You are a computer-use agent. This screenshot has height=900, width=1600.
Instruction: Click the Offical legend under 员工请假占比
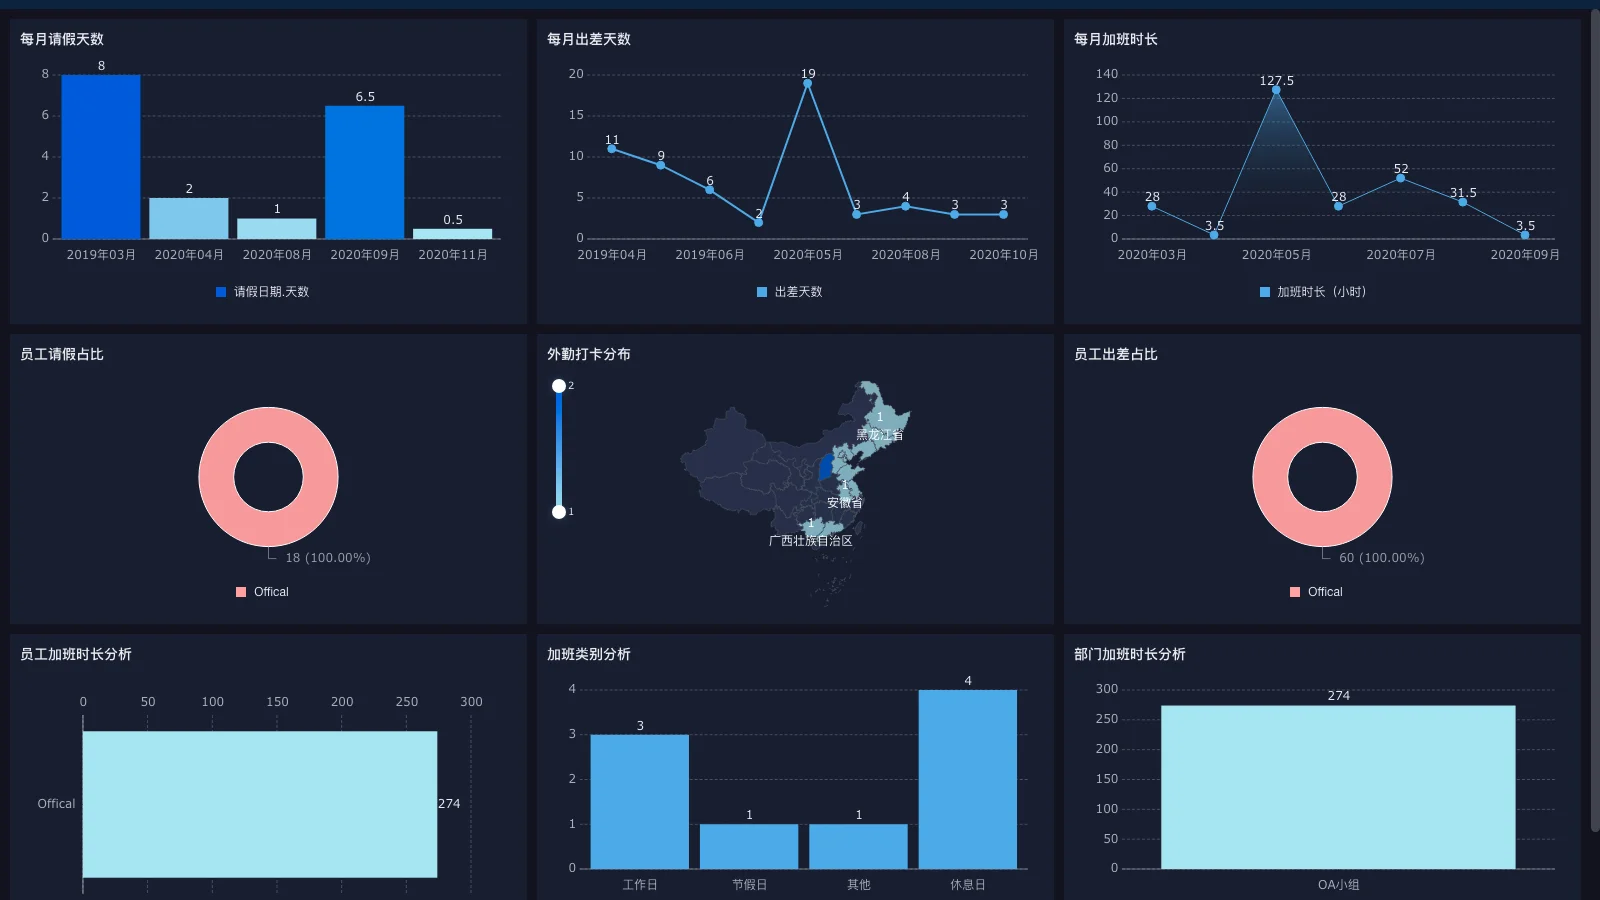tap(262, 592)
